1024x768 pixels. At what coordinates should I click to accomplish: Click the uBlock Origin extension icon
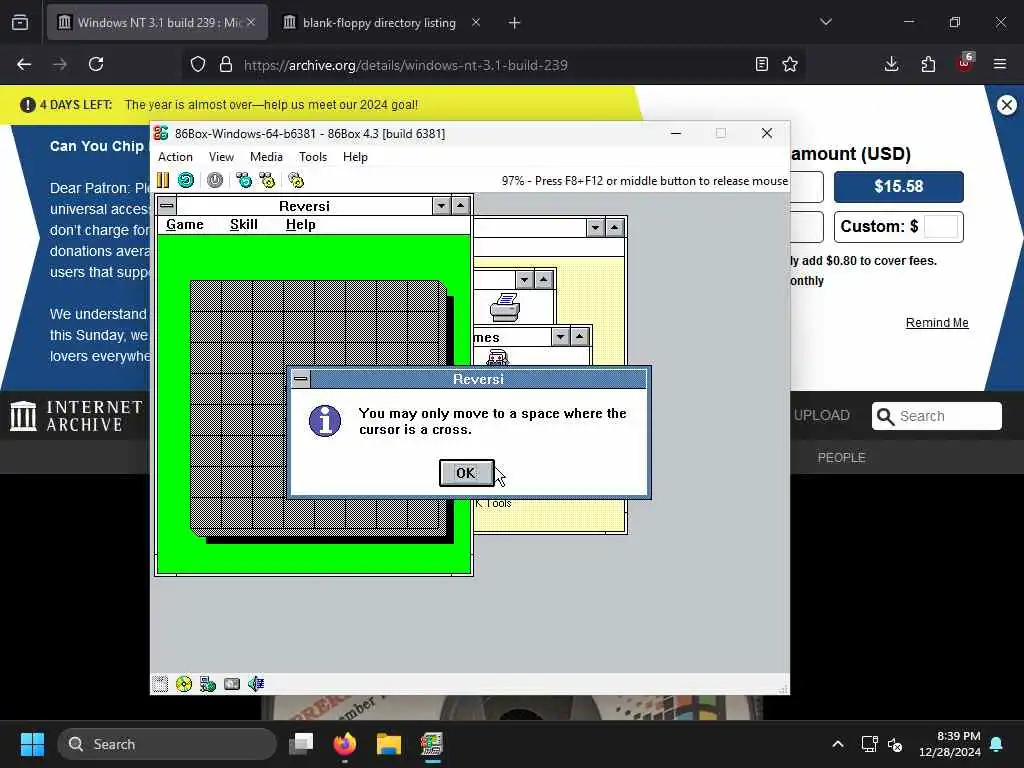[965, 63]
